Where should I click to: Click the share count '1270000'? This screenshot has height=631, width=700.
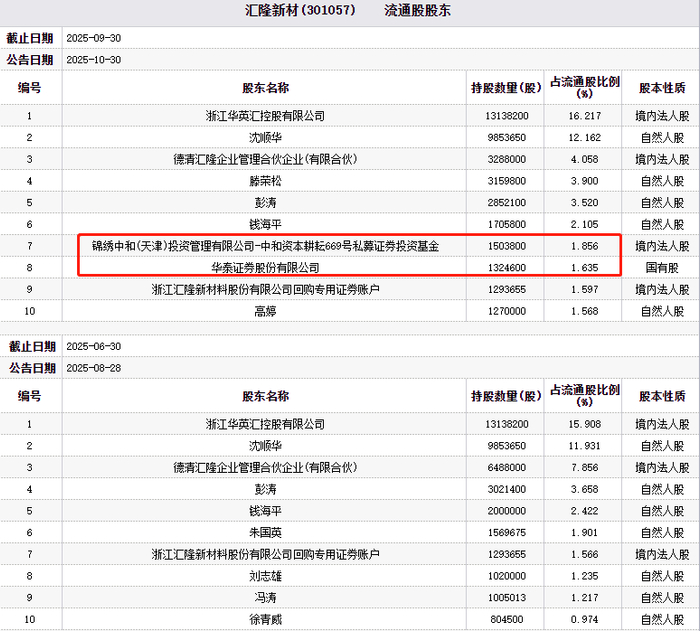tap(507, 311)
